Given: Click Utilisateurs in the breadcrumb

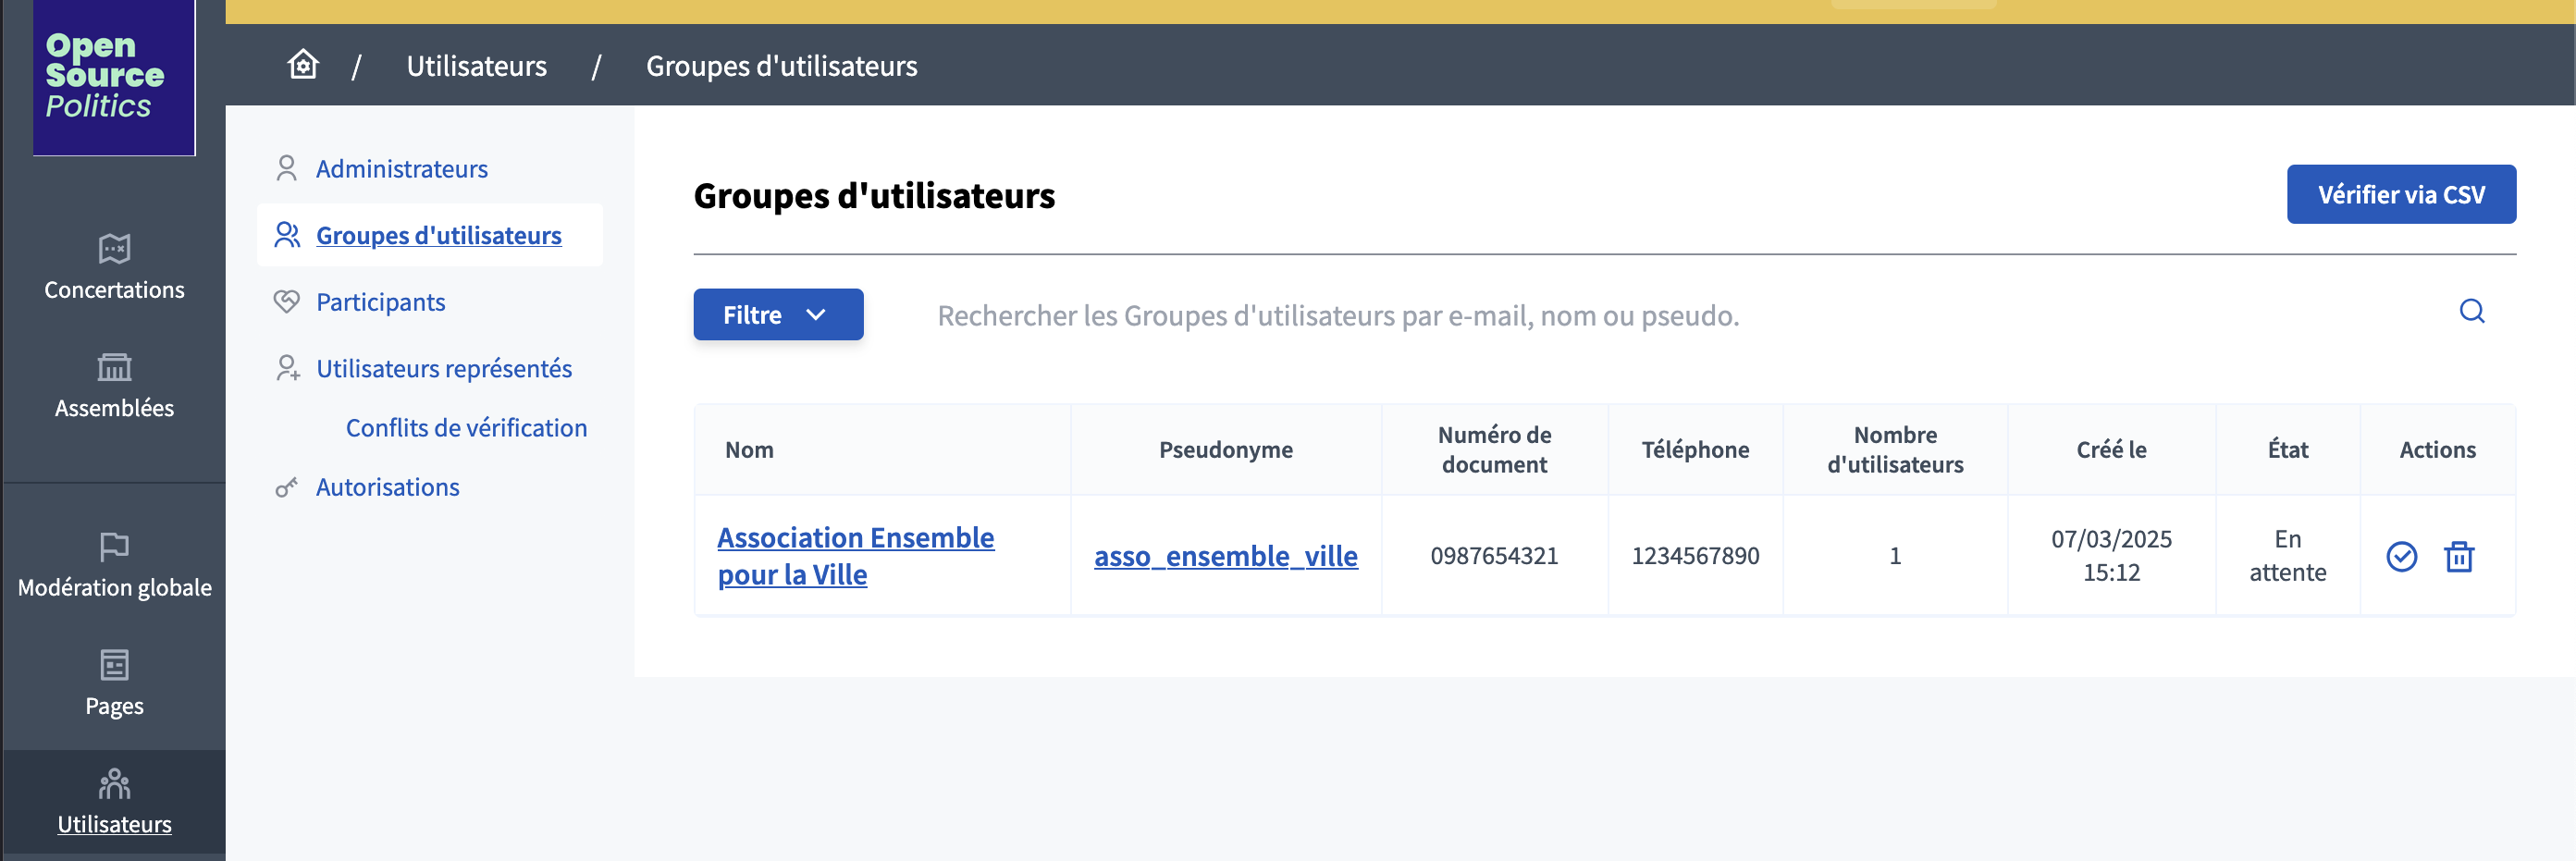Looking at the screenshot, I should pos(477,65).
